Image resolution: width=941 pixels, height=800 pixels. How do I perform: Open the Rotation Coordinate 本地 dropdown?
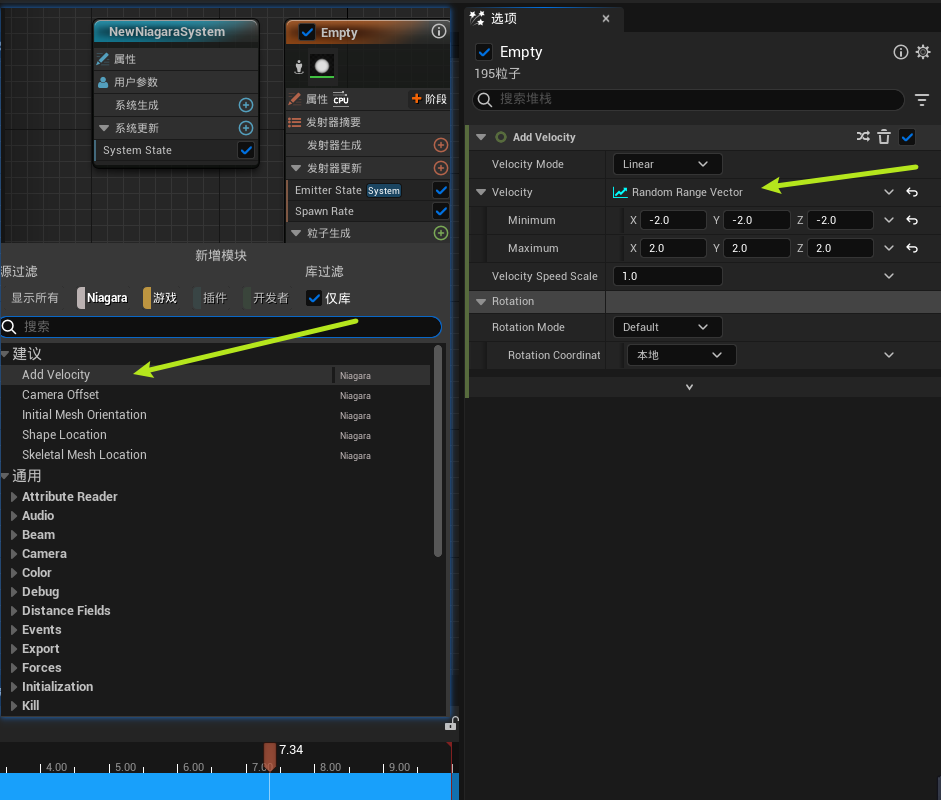(x=681, y=355)
